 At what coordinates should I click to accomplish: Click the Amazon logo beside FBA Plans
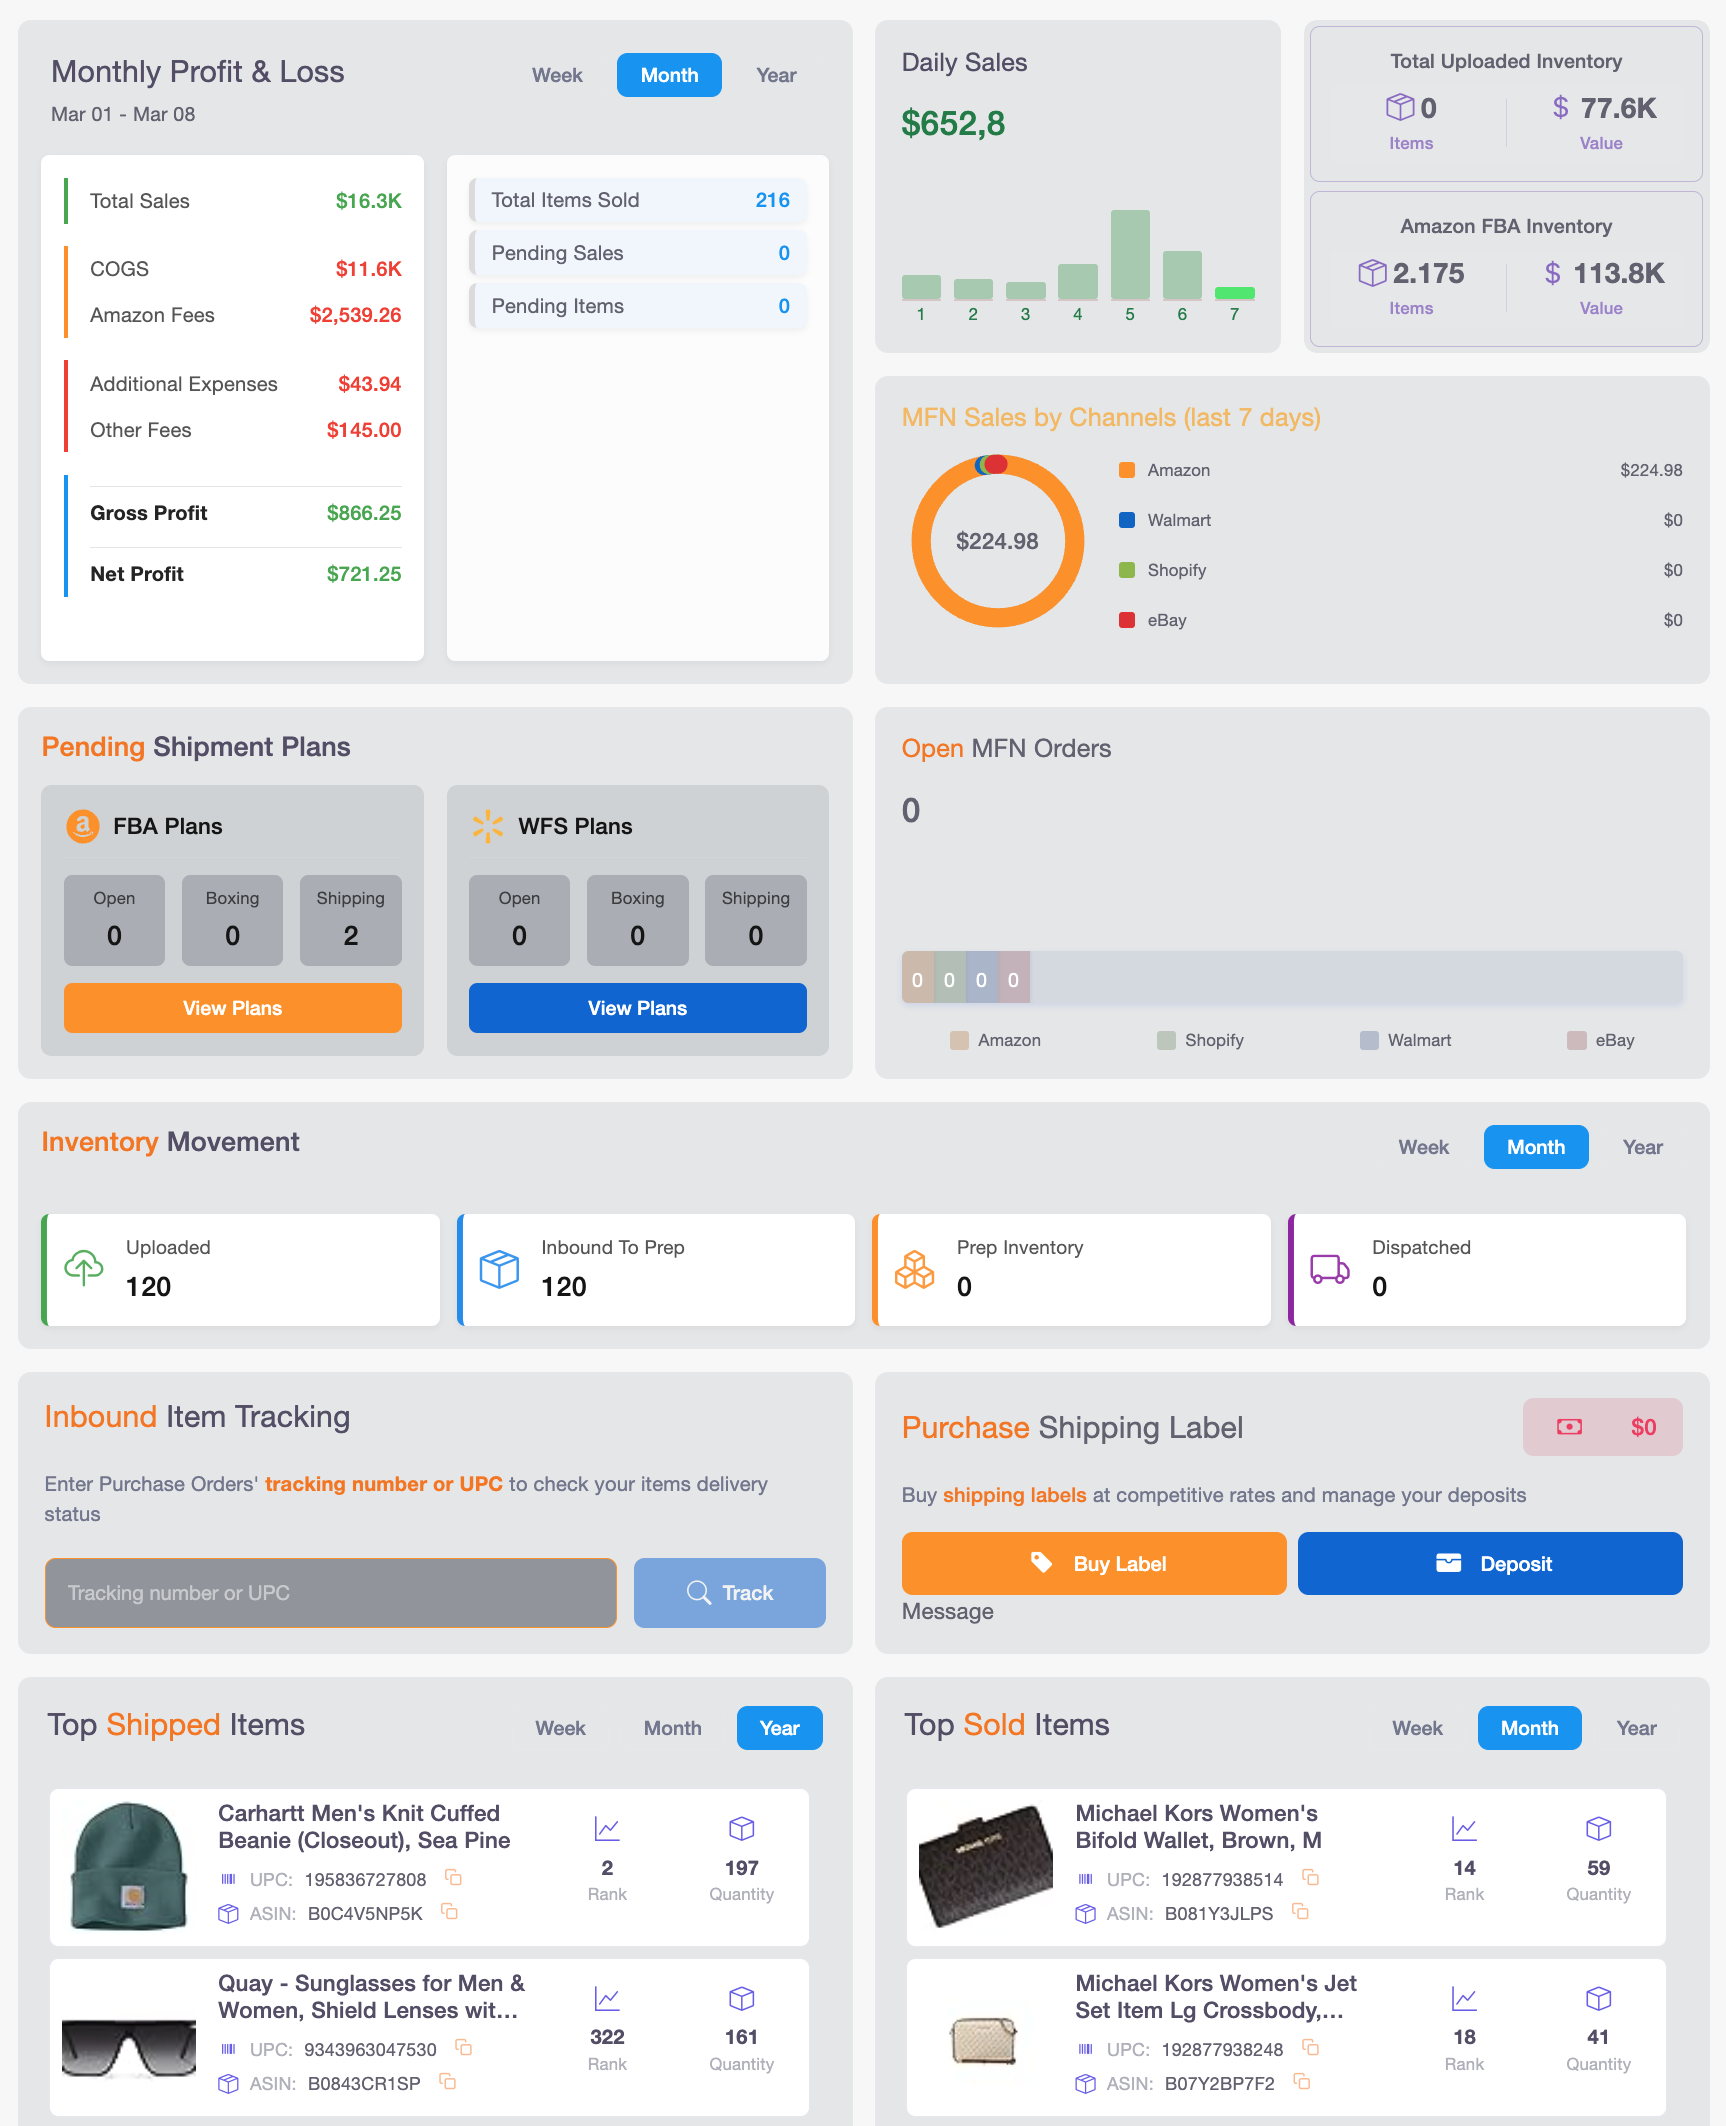pyautogui.click(x=83, y=826)
